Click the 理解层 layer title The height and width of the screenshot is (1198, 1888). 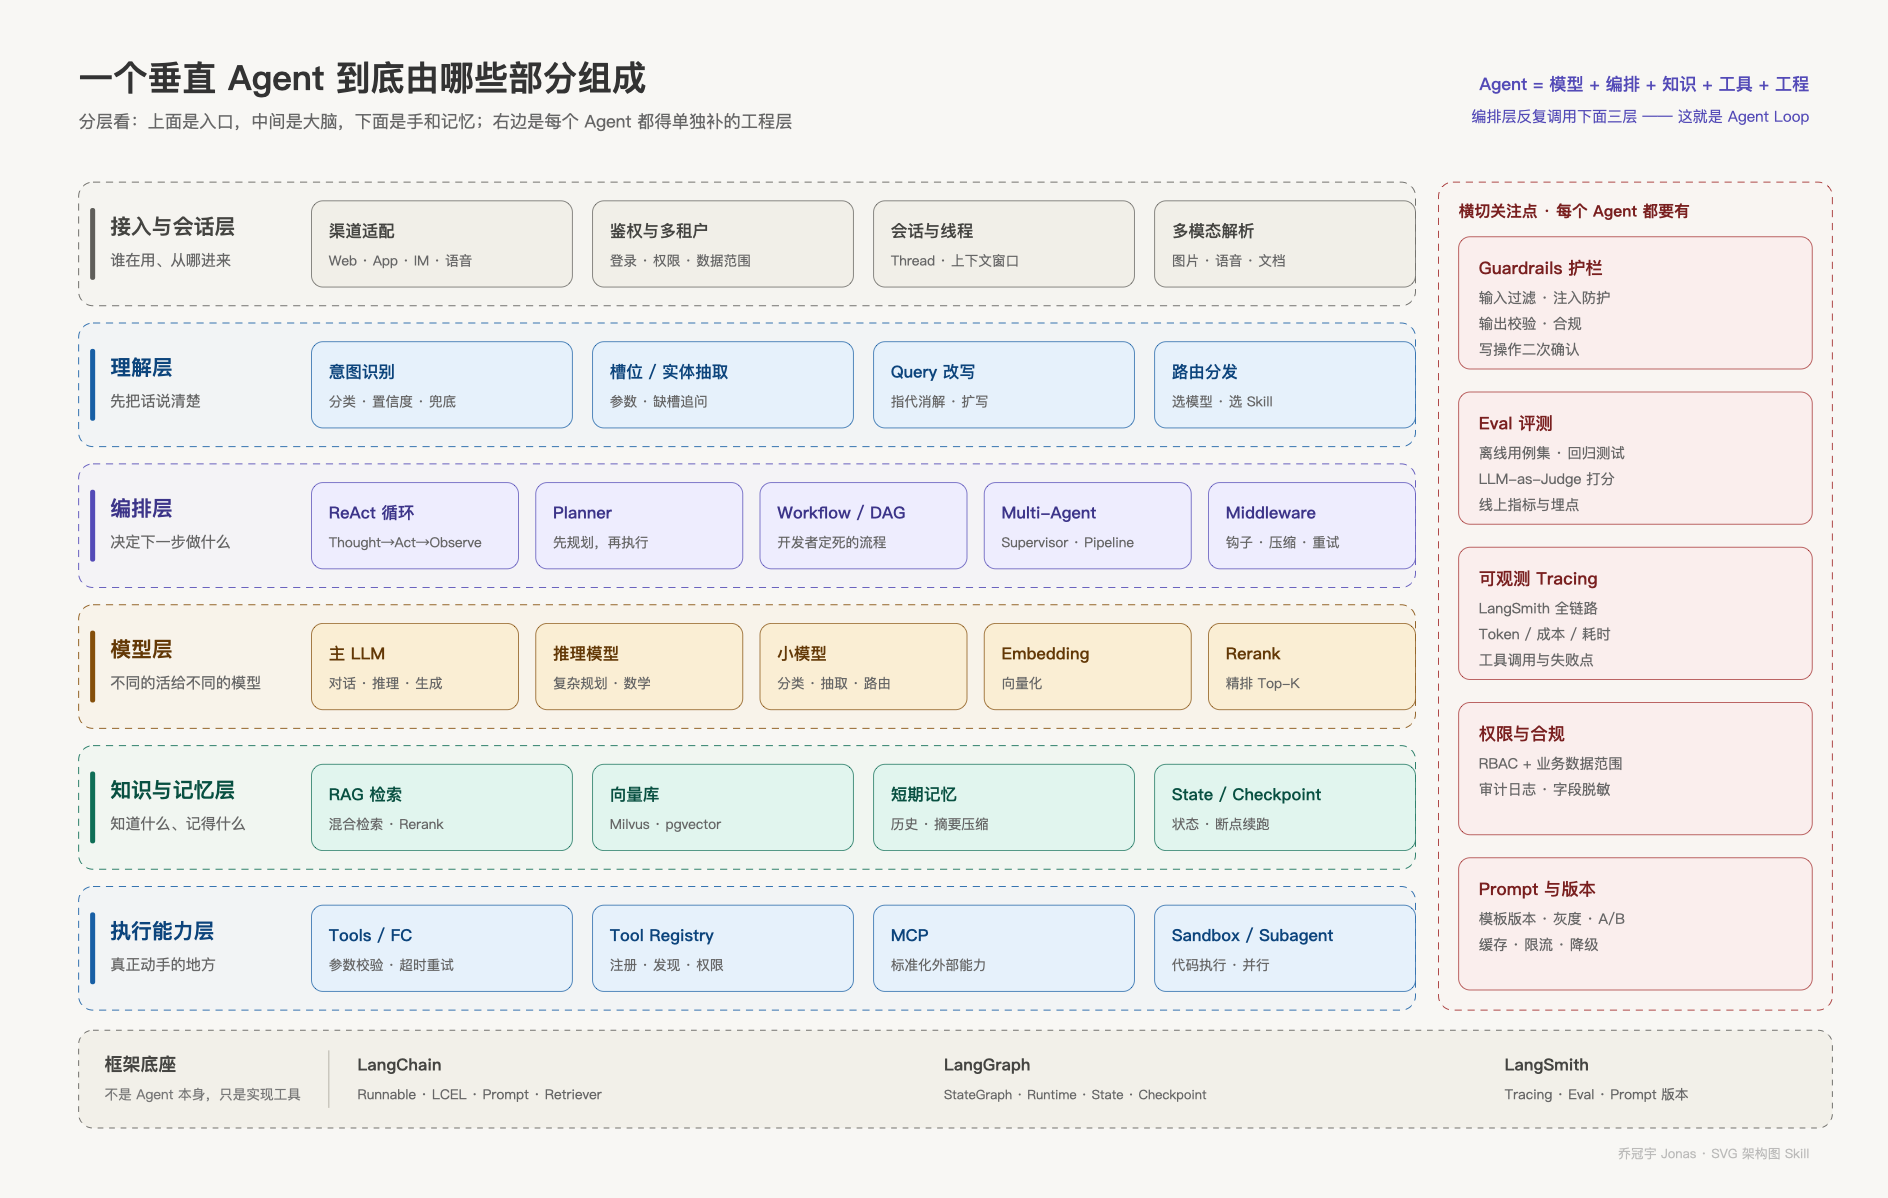coord(141,368)
